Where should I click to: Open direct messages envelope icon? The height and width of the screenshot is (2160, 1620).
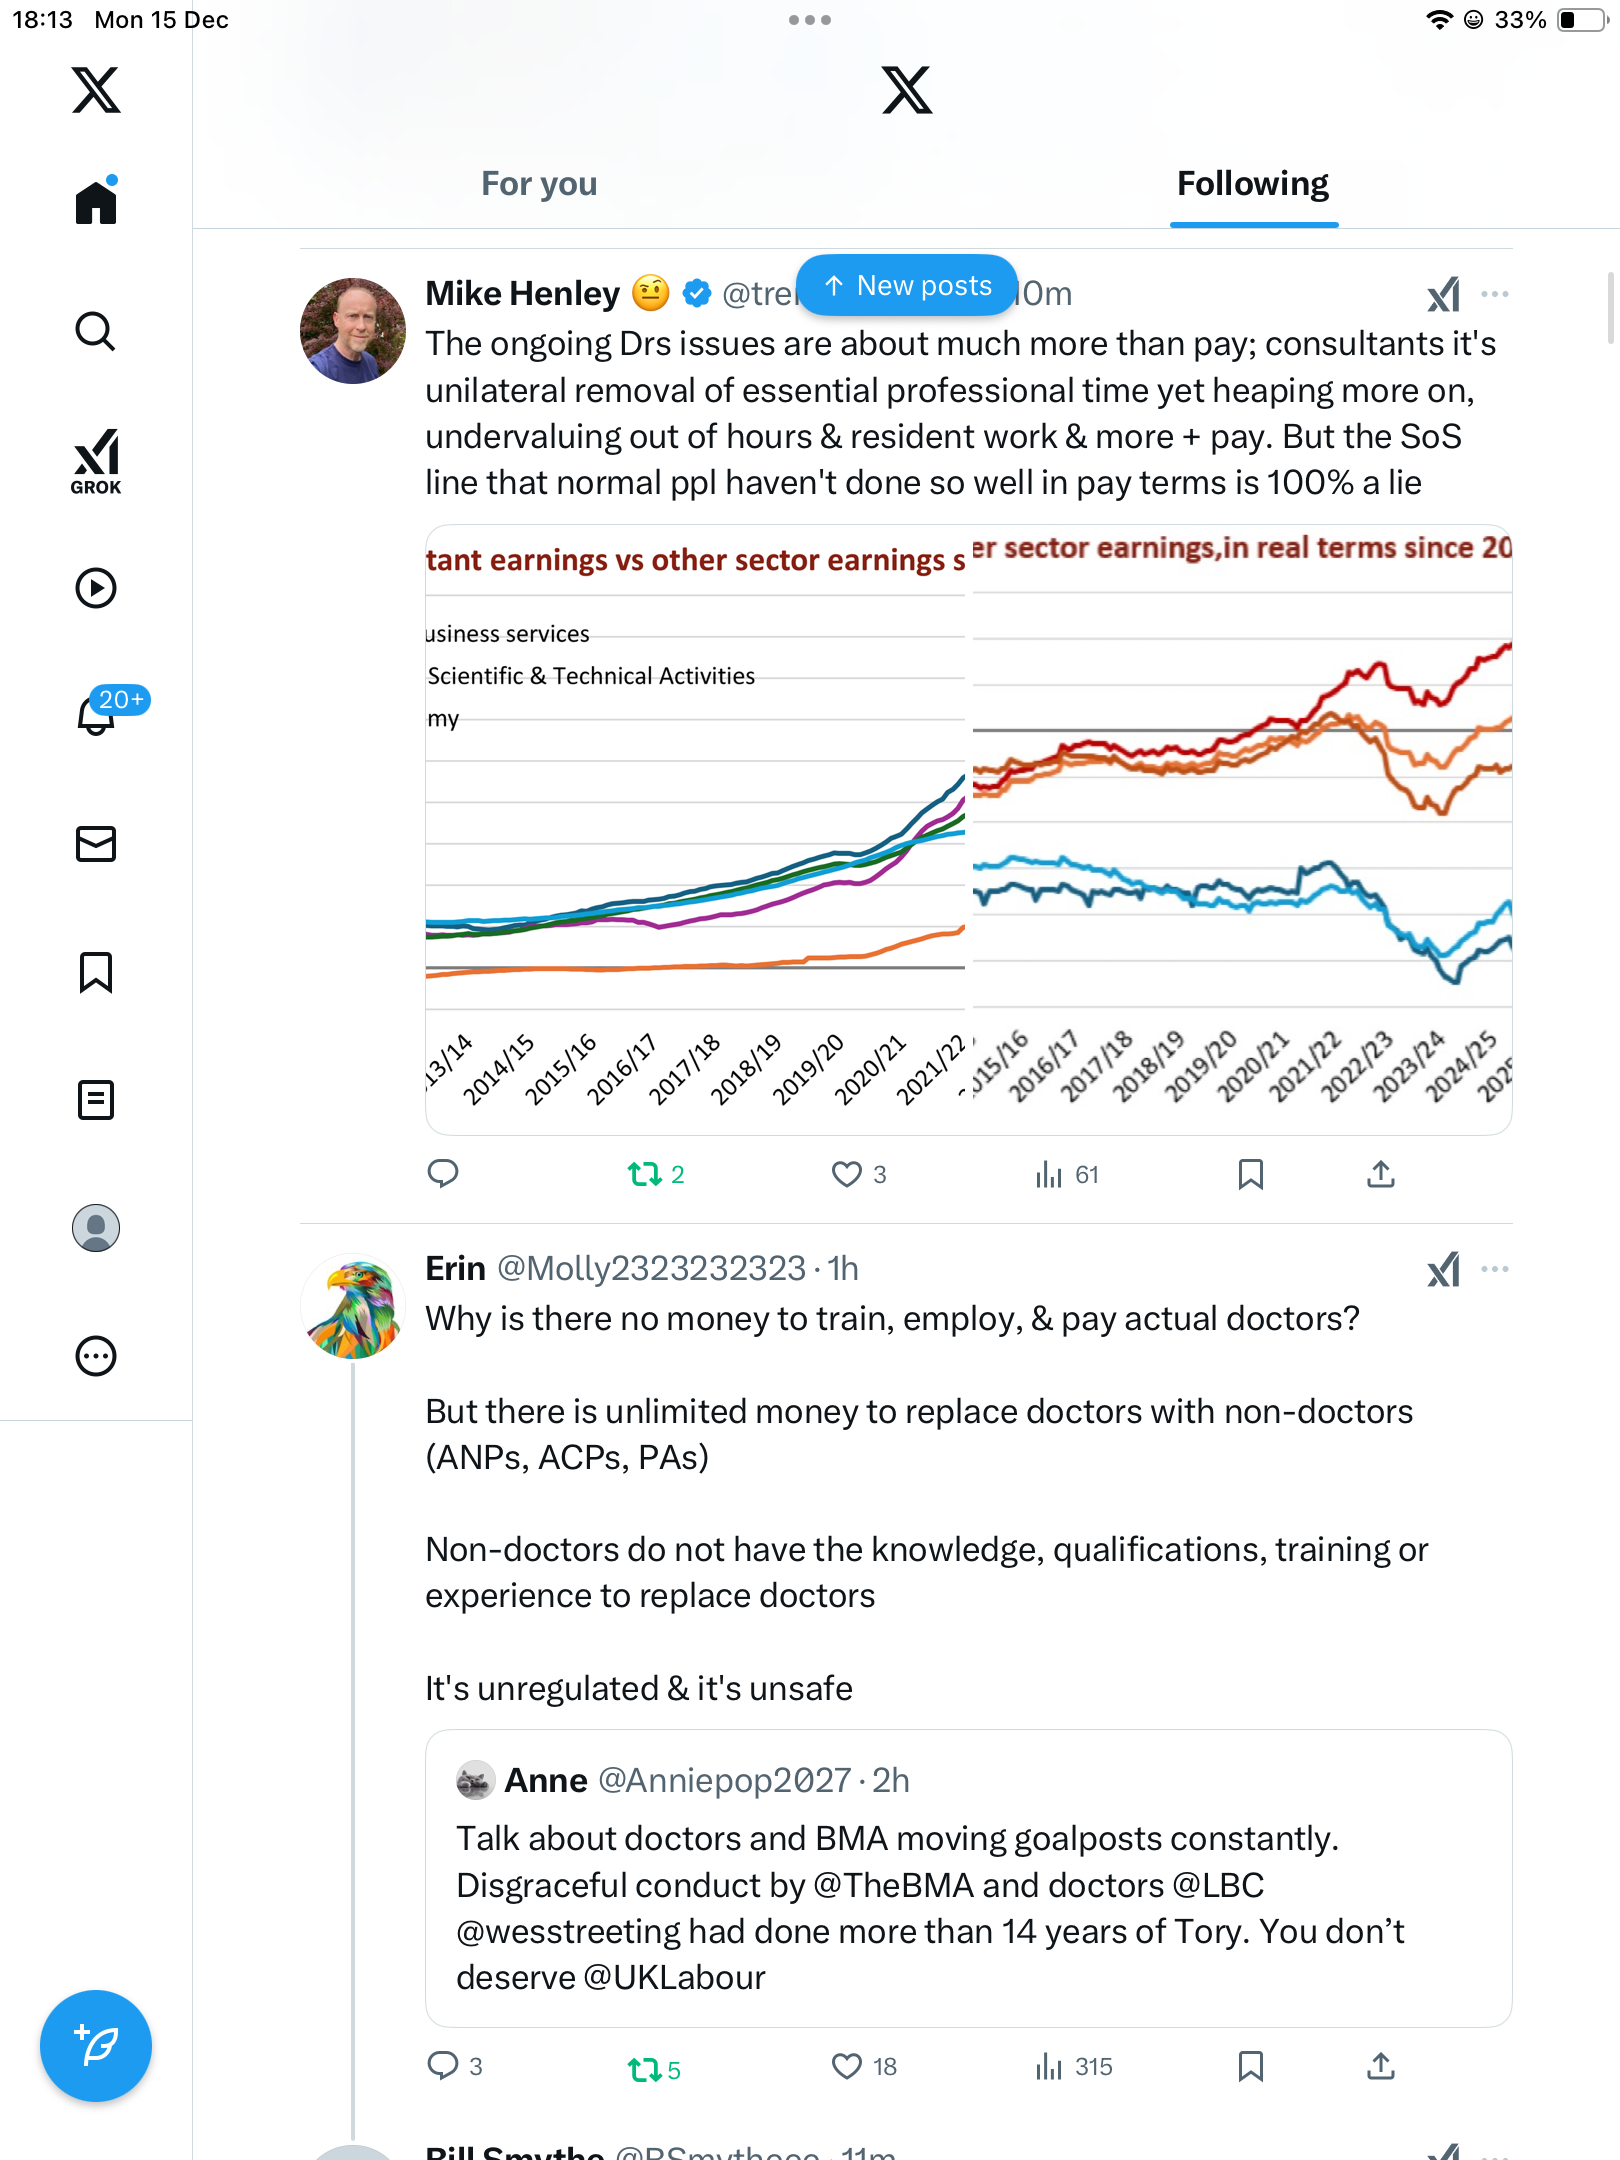pyautogui.click(x=96, y=844)
